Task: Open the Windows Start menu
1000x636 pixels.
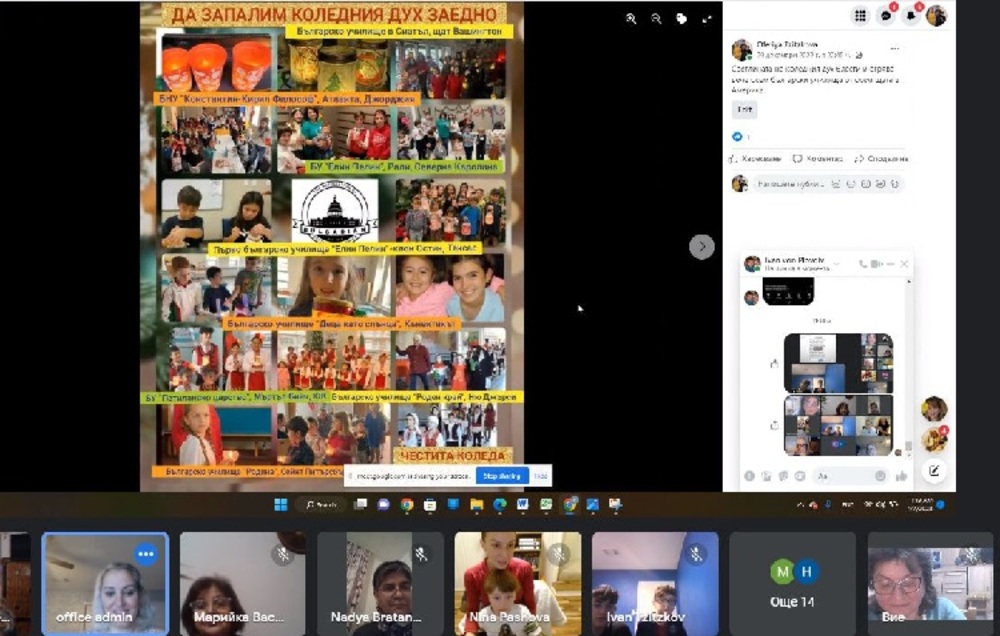Action: (281, 505)
